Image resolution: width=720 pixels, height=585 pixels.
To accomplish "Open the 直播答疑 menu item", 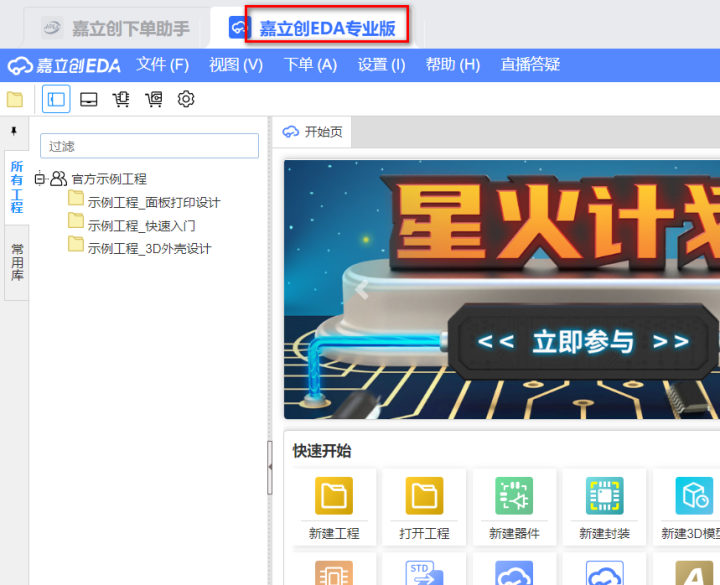I will tap(530, 65).
